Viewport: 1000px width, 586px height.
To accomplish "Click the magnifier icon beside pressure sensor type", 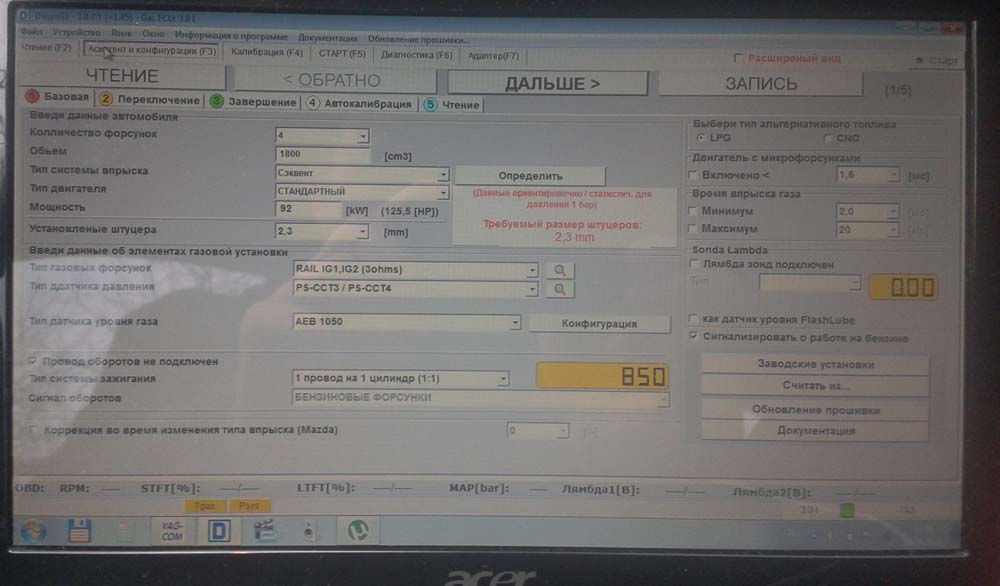I will 560,289.
